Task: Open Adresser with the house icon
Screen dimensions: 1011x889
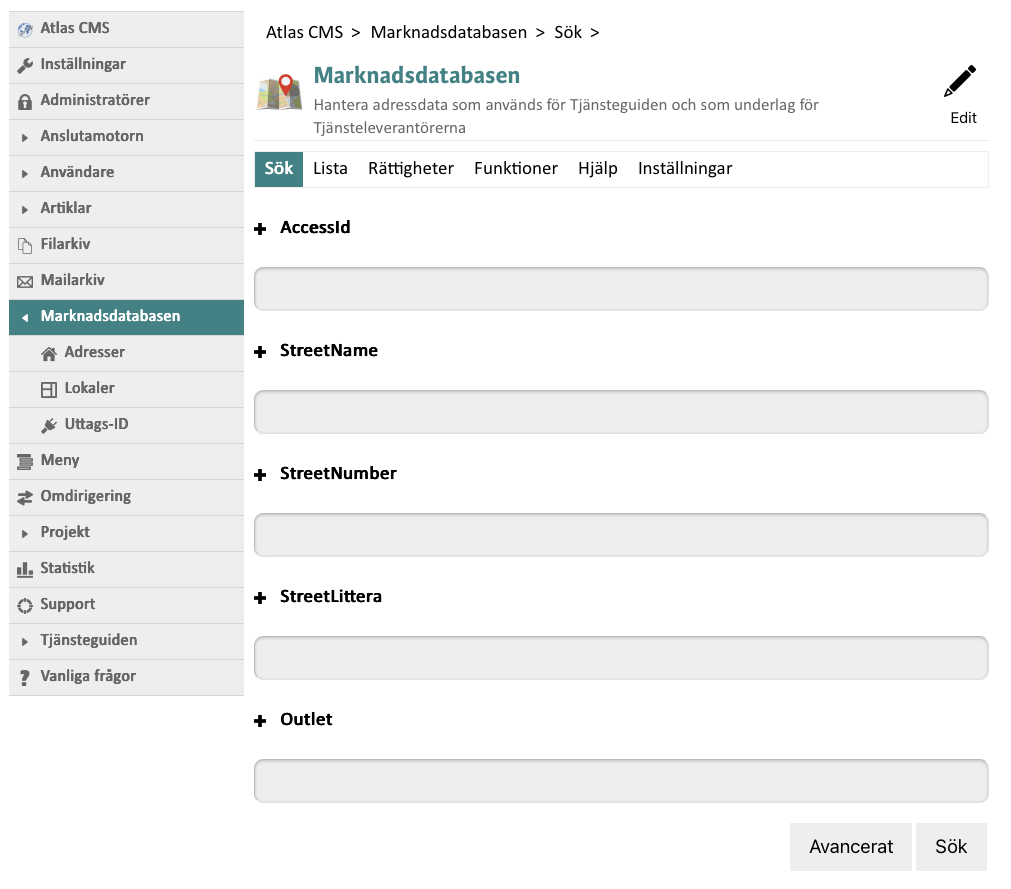Action: [48, 353]
